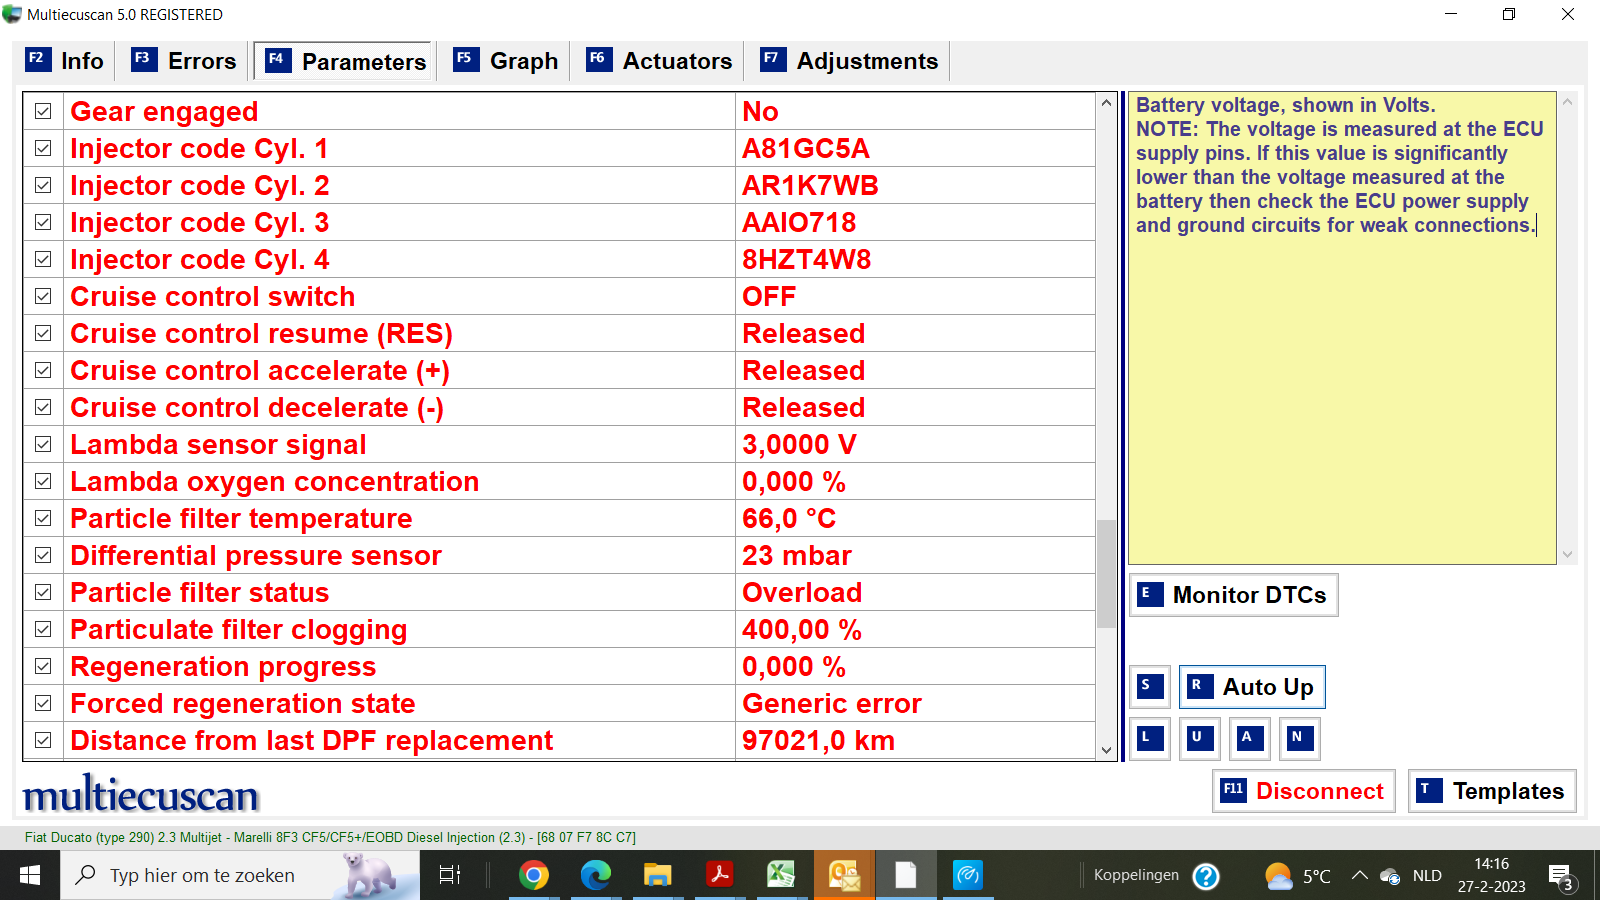Viewport: 1600px width, 900px height.
Task: Open blank document app in taskbar
Action: tap(906, 876)
